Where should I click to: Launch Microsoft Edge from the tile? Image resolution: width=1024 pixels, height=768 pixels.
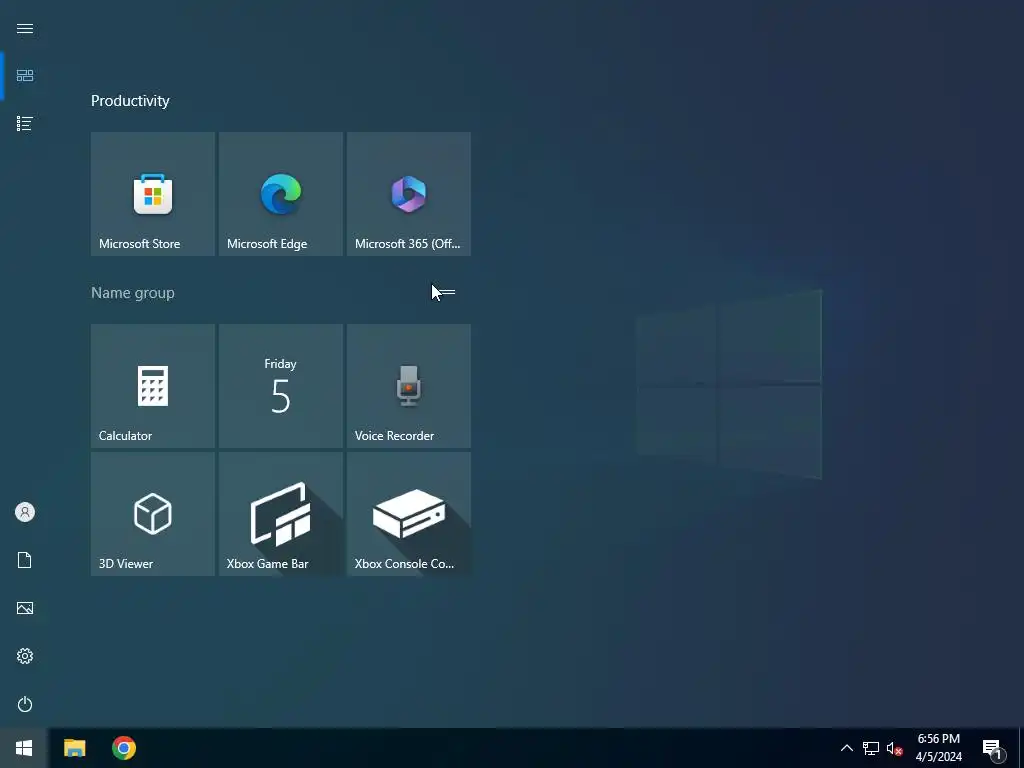pyautogui.click(x=281, y=194)
